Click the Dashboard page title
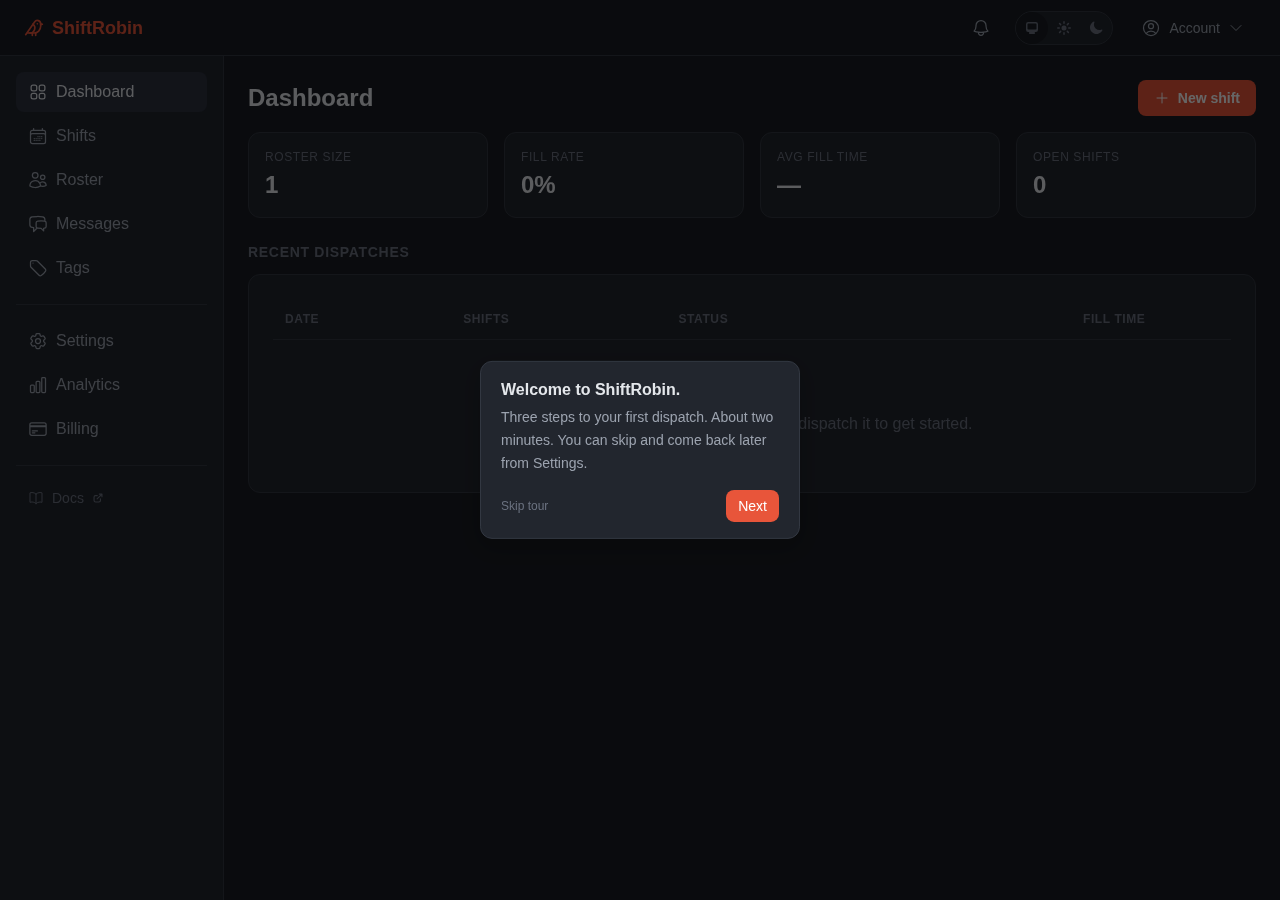 click(310, 98)
